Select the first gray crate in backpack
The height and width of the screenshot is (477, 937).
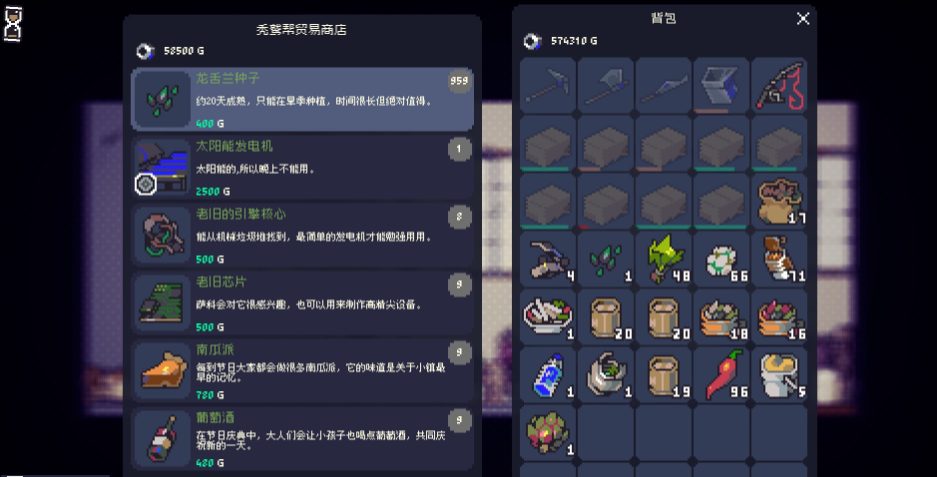click(547, 143)
